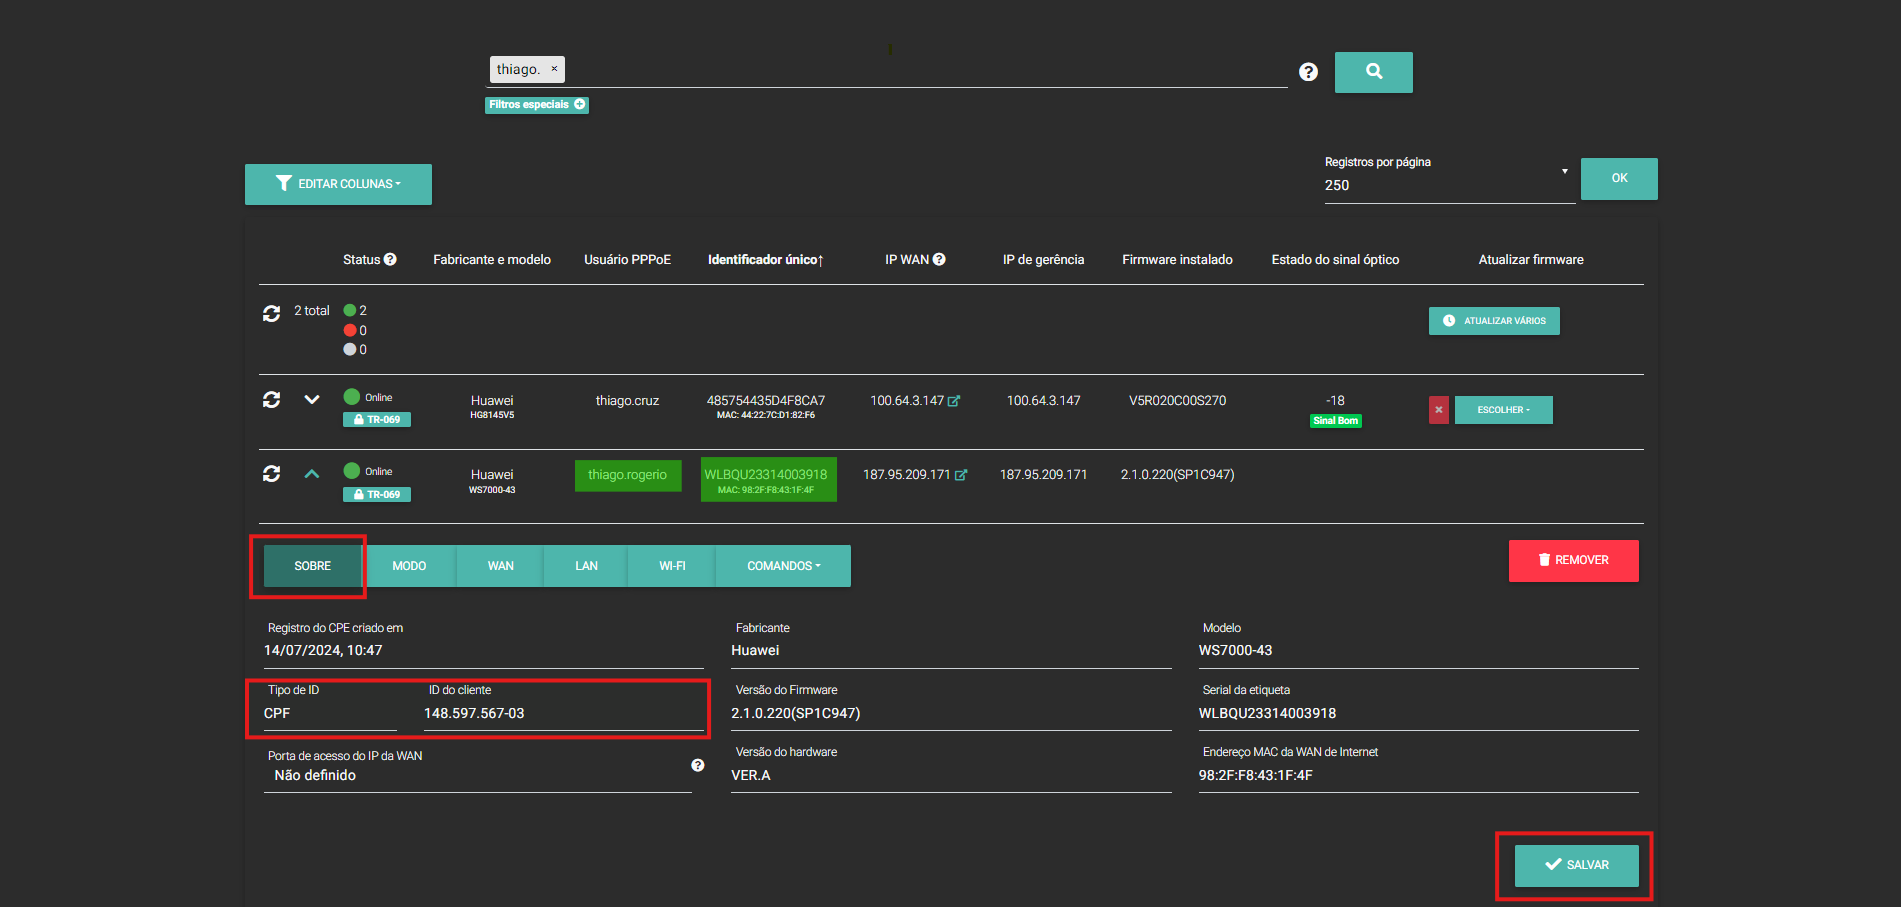Expand the thiago.cruz device row

[x=312, y=400]
